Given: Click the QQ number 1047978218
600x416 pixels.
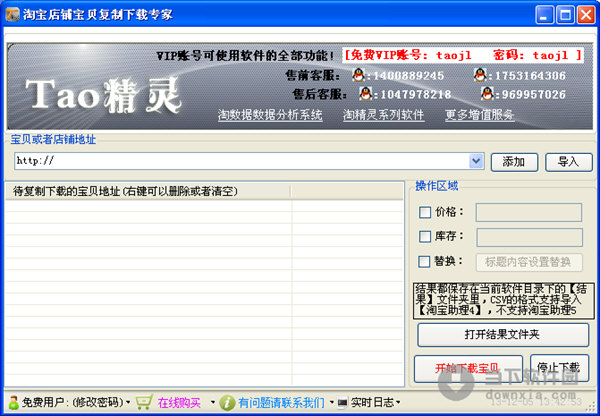Looking at the screenshot, I should (x=416, y=94).
